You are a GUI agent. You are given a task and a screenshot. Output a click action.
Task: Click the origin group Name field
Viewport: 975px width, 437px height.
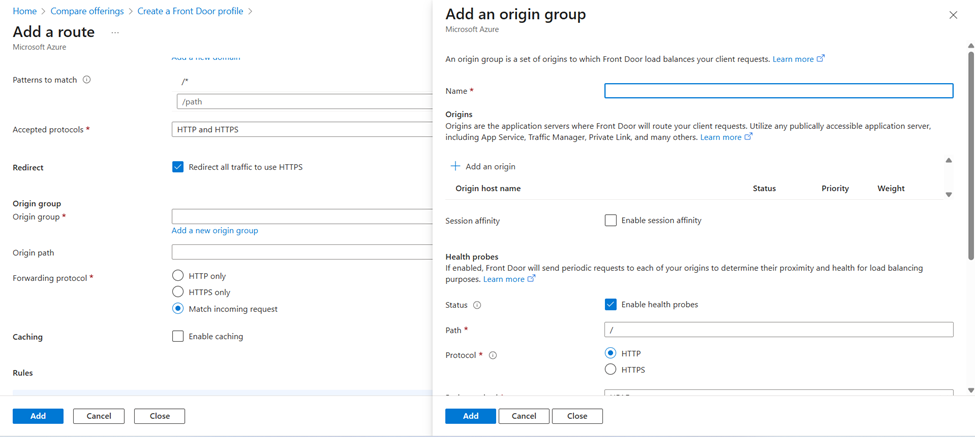pos(779,91)
